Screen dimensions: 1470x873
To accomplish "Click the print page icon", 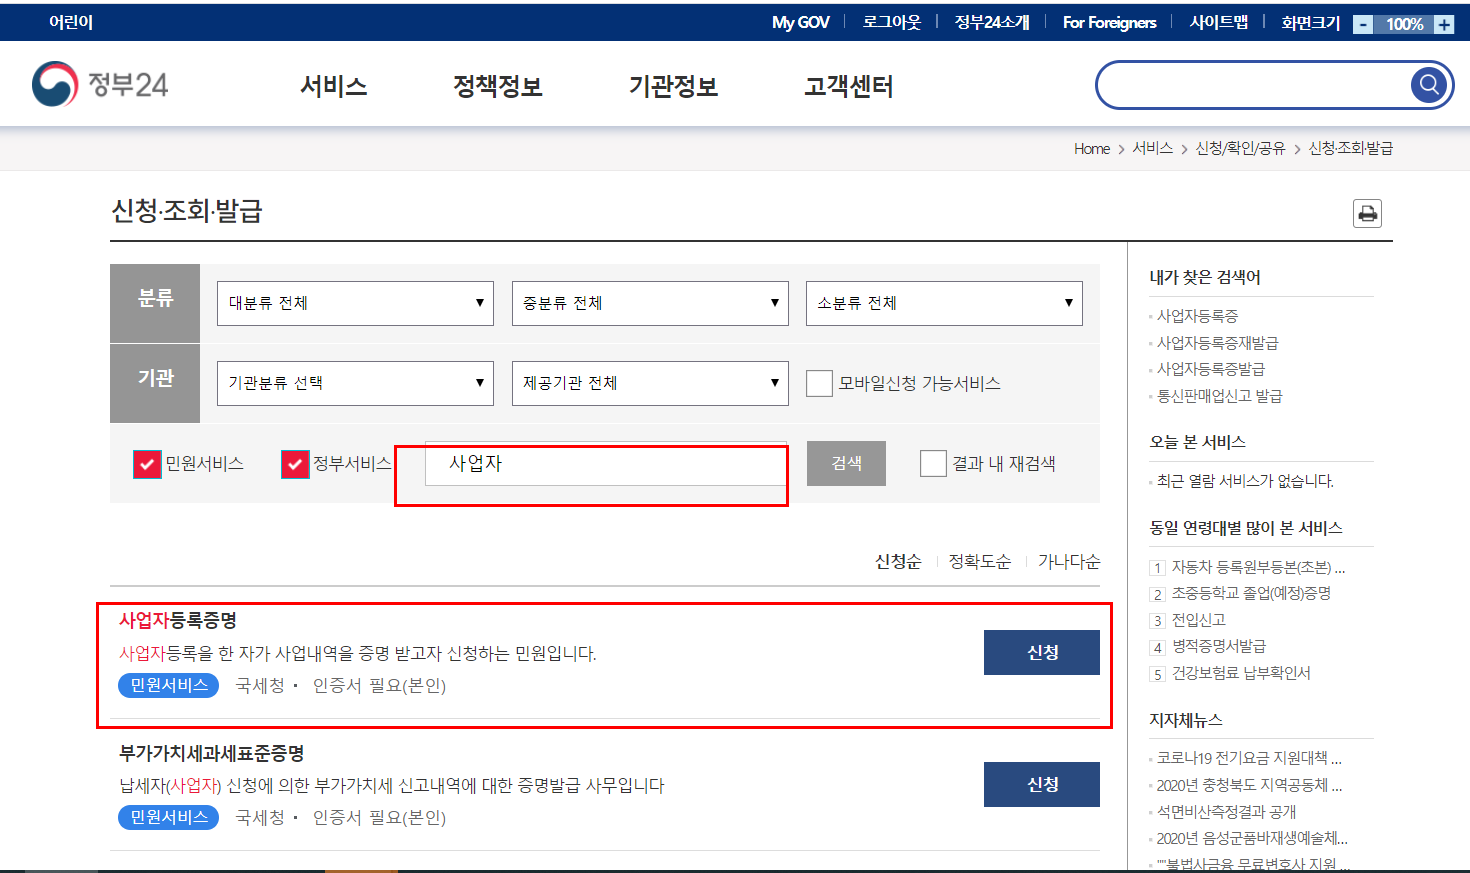I will click(x=1367, y=213).
